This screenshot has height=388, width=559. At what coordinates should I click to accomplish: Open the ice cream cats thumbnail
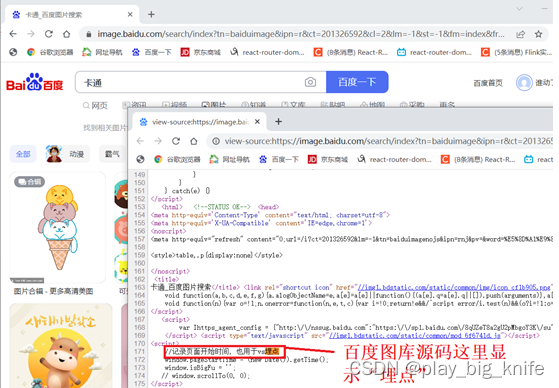pos(58,227)
